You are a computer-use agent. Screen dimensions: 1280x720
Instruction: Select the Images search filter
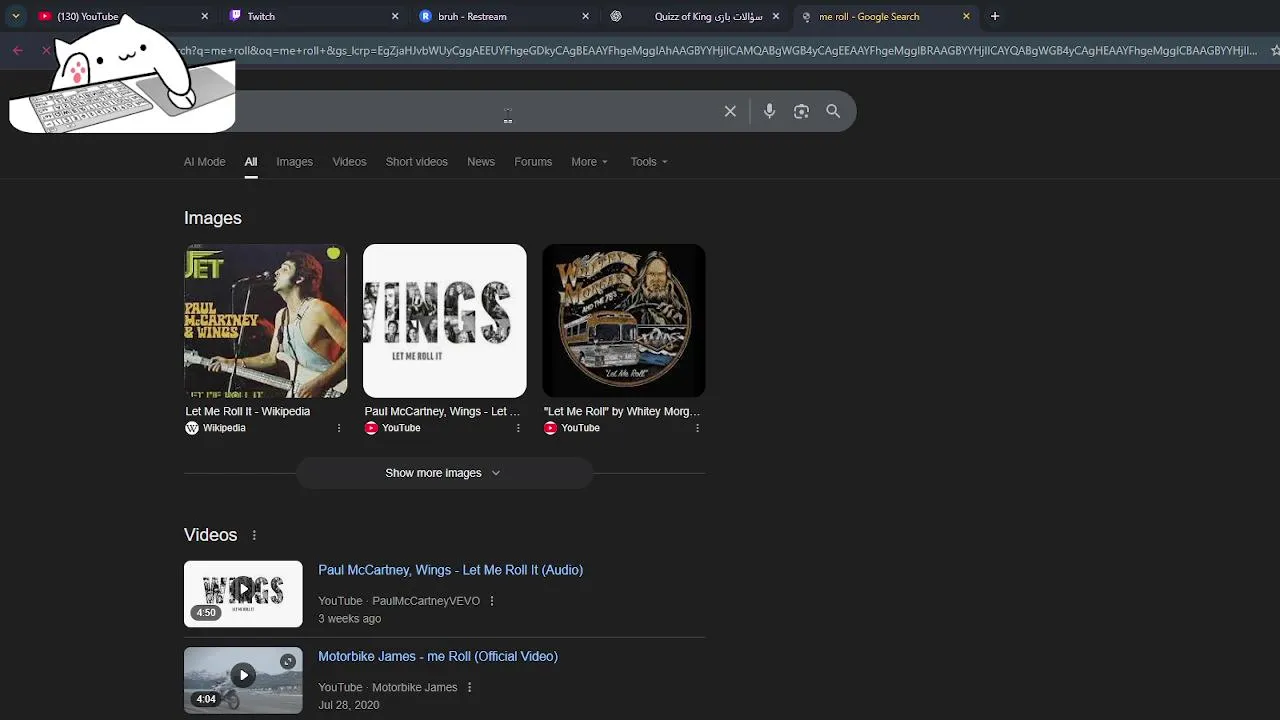(294, 162)
